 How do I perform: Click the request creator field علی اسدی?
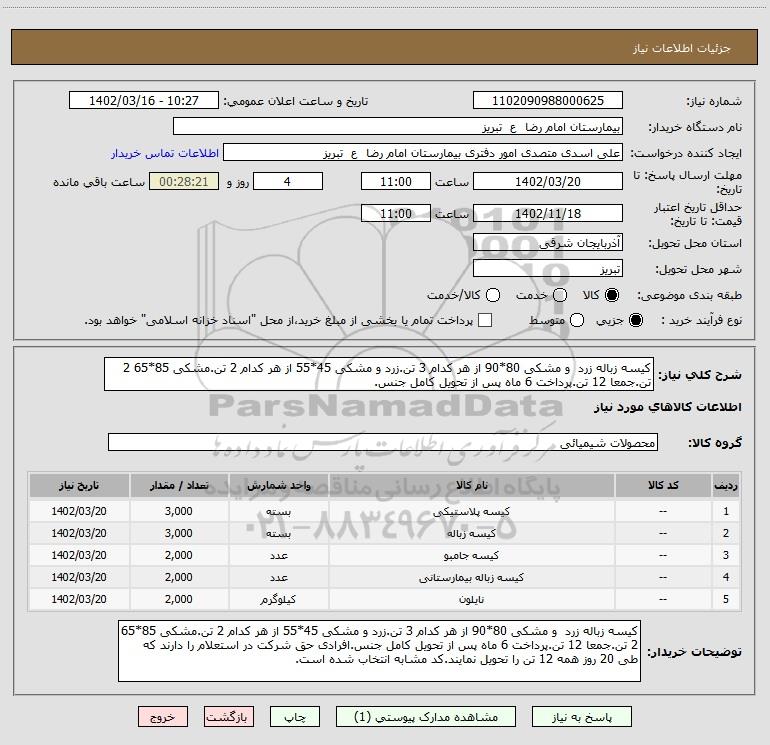click(x=423, y=153)
